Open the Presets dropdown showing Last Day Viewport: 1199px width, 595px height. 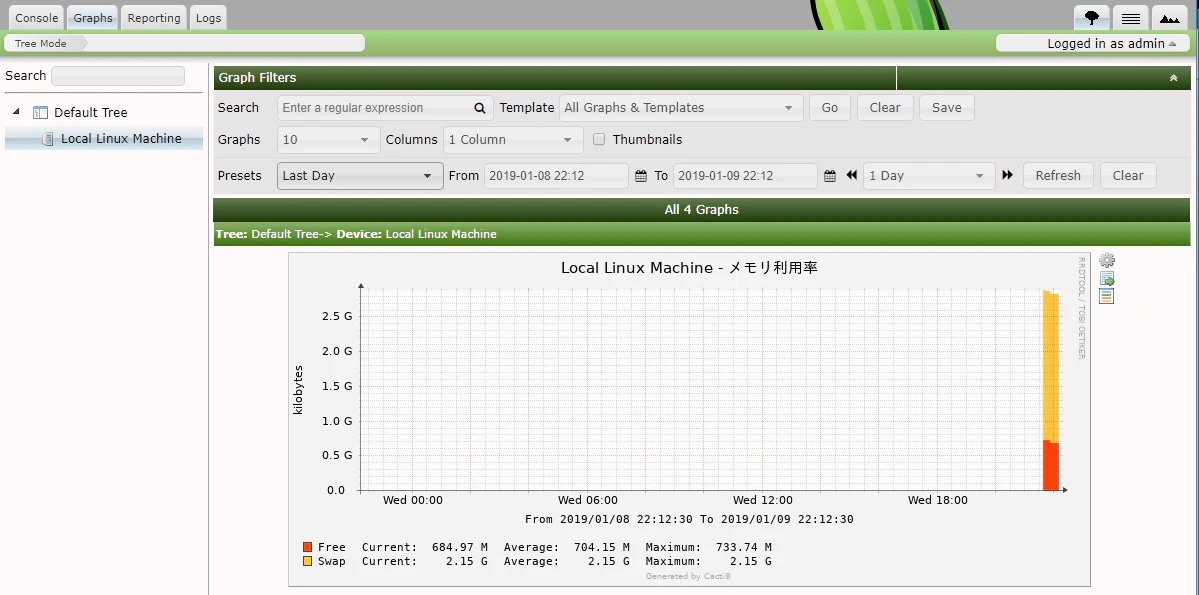coord(360,176)
